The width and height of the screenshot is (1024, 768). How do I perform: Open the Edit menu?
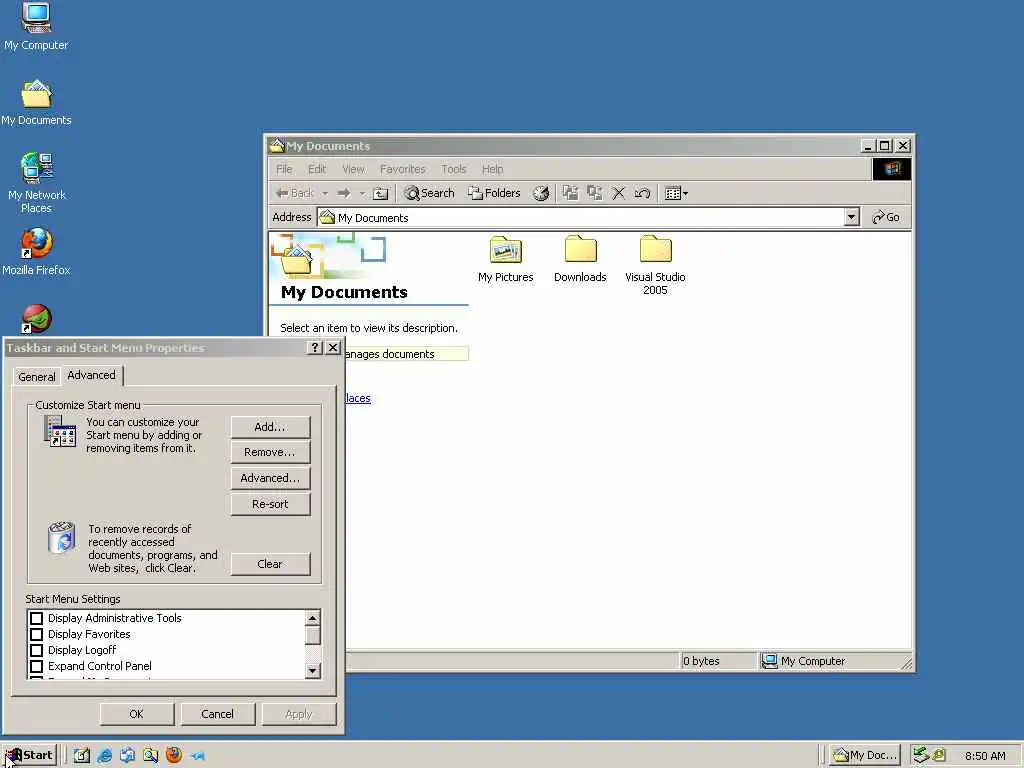pos(317,169)
